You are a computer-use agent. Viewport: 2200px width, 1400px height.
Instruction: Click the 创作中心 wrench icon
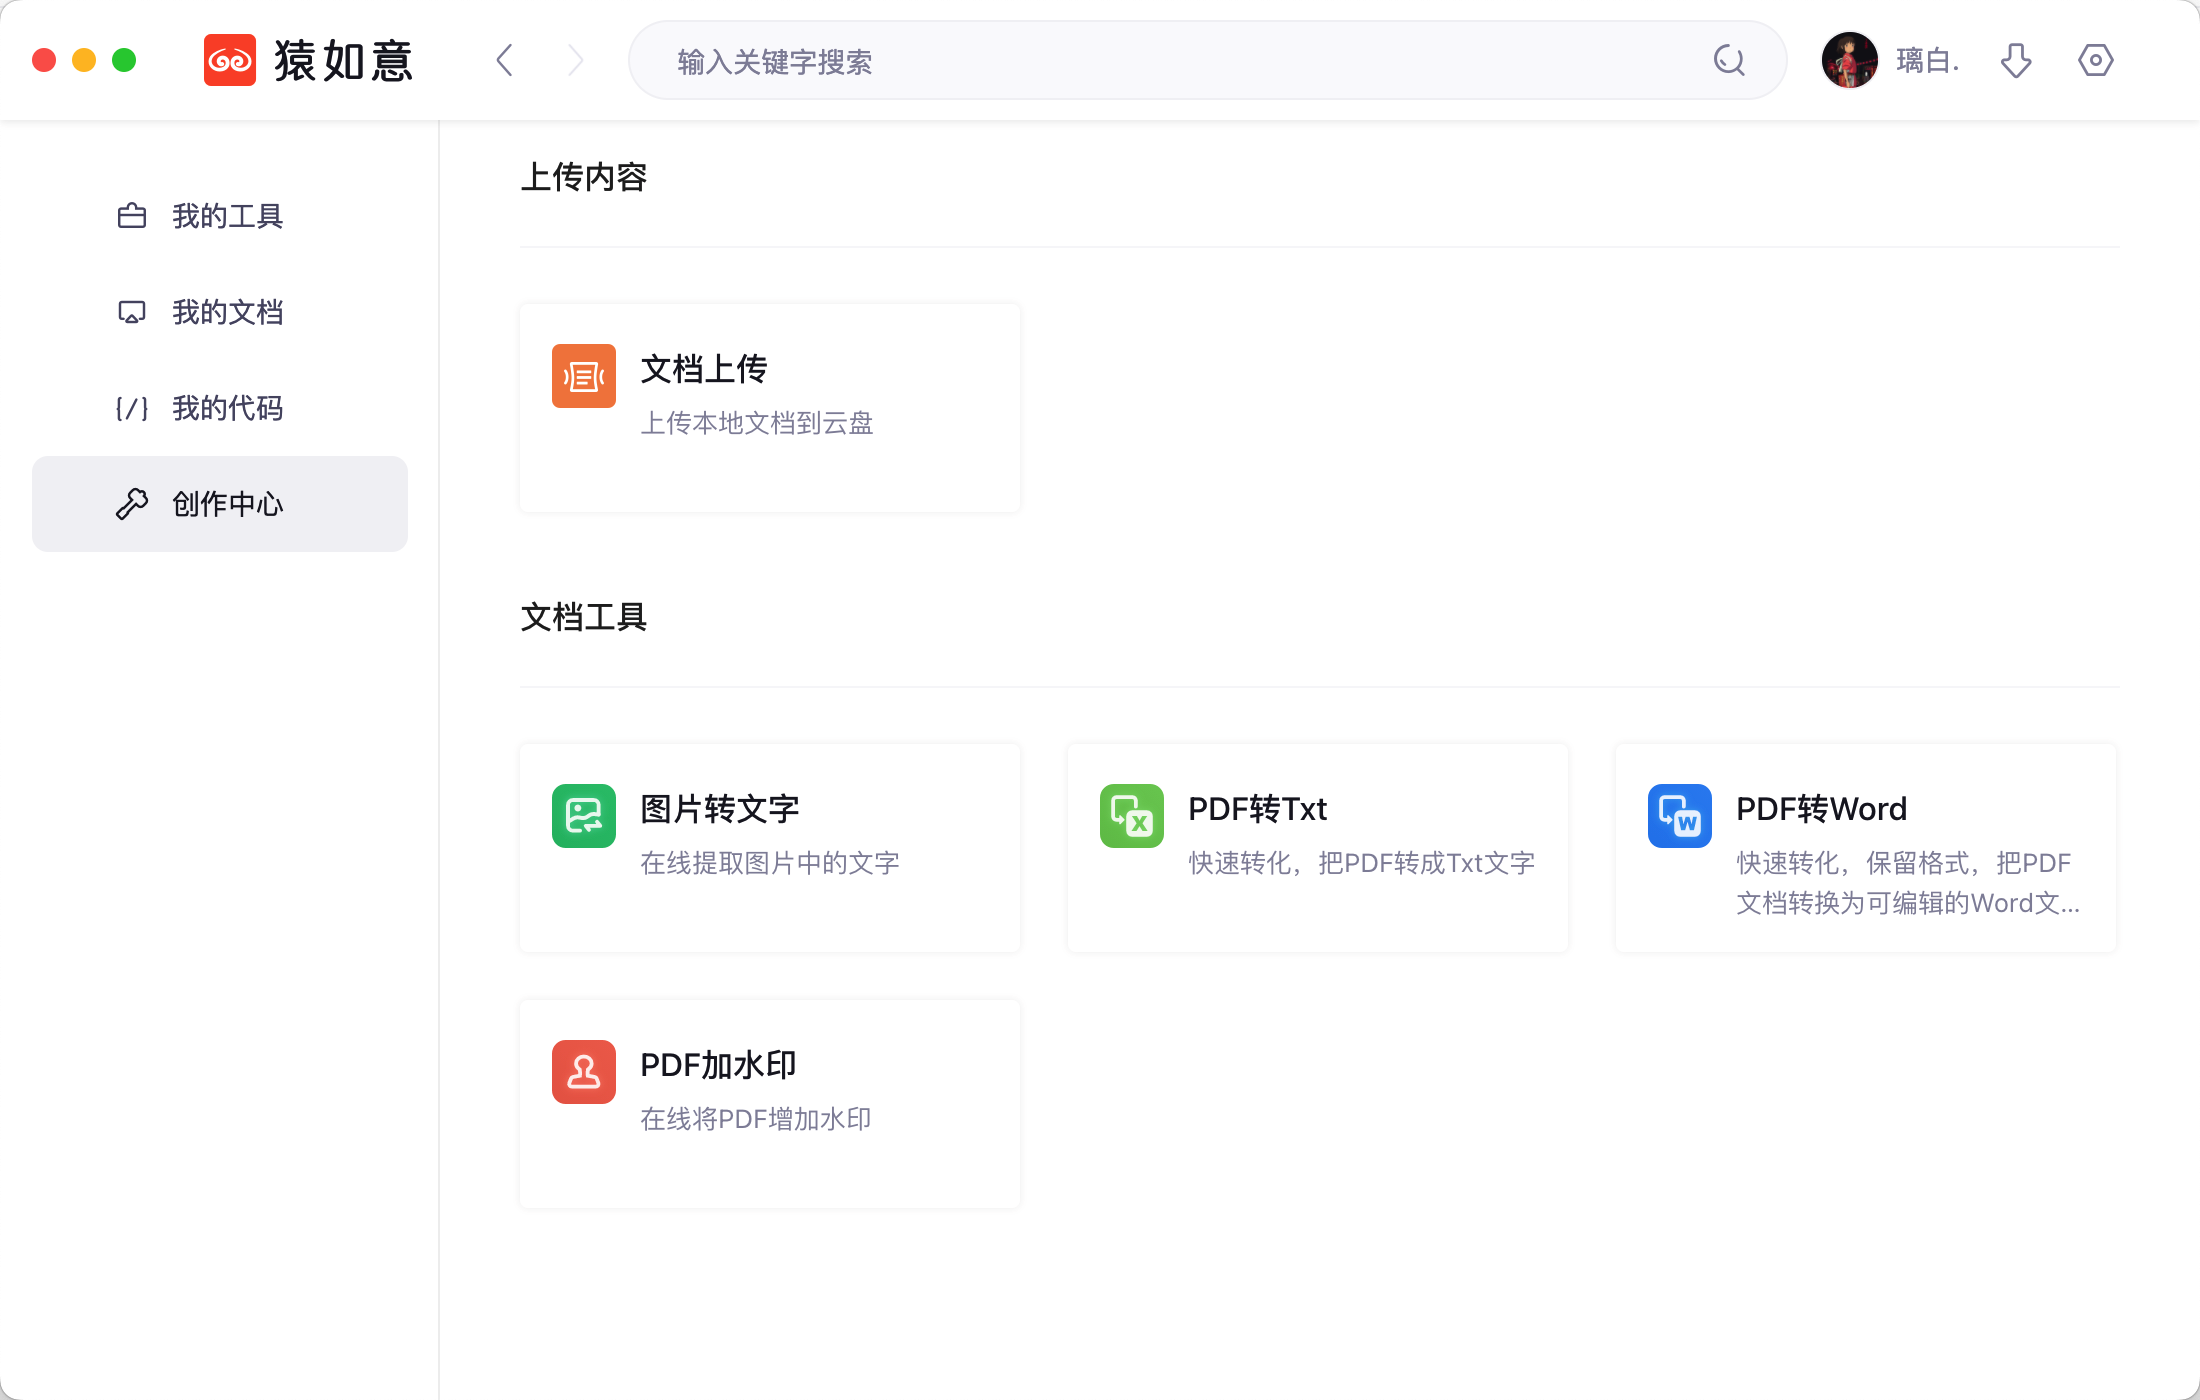point(132,504)
